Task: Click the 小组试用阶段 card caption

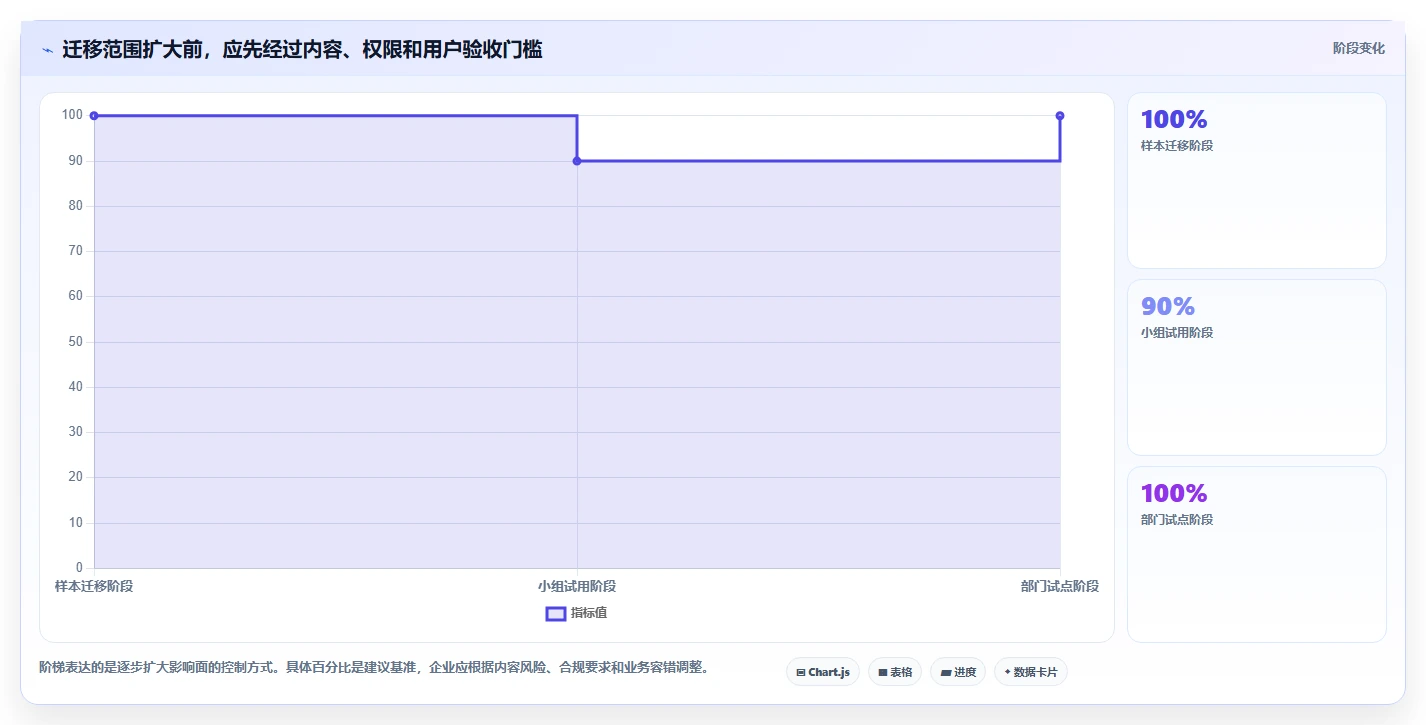Action: pos(1177,333)
